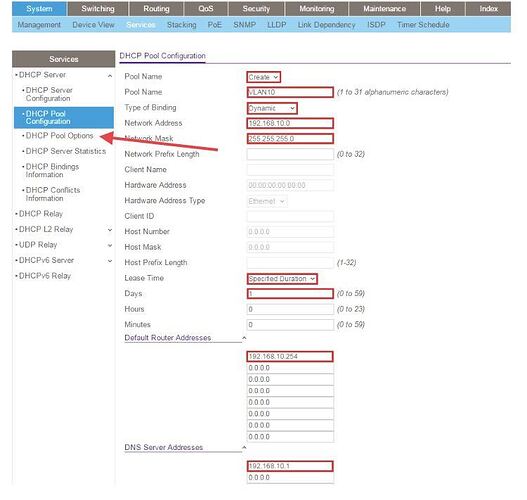Expand the DHCPv6 Server chevron
527x500 pixels.
point(110,261)
